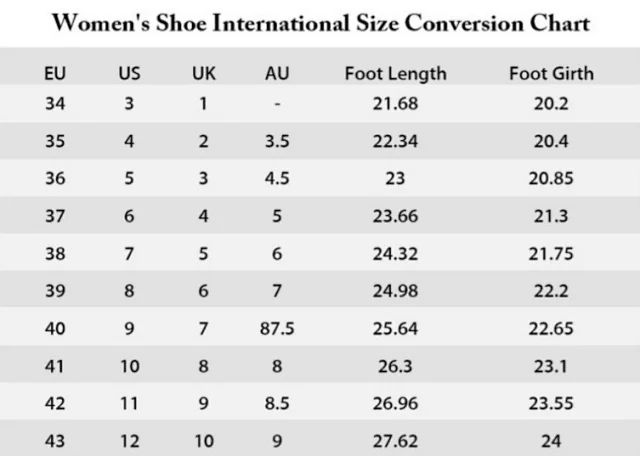Click the foot length 21.68 cell

pos(395,103)
